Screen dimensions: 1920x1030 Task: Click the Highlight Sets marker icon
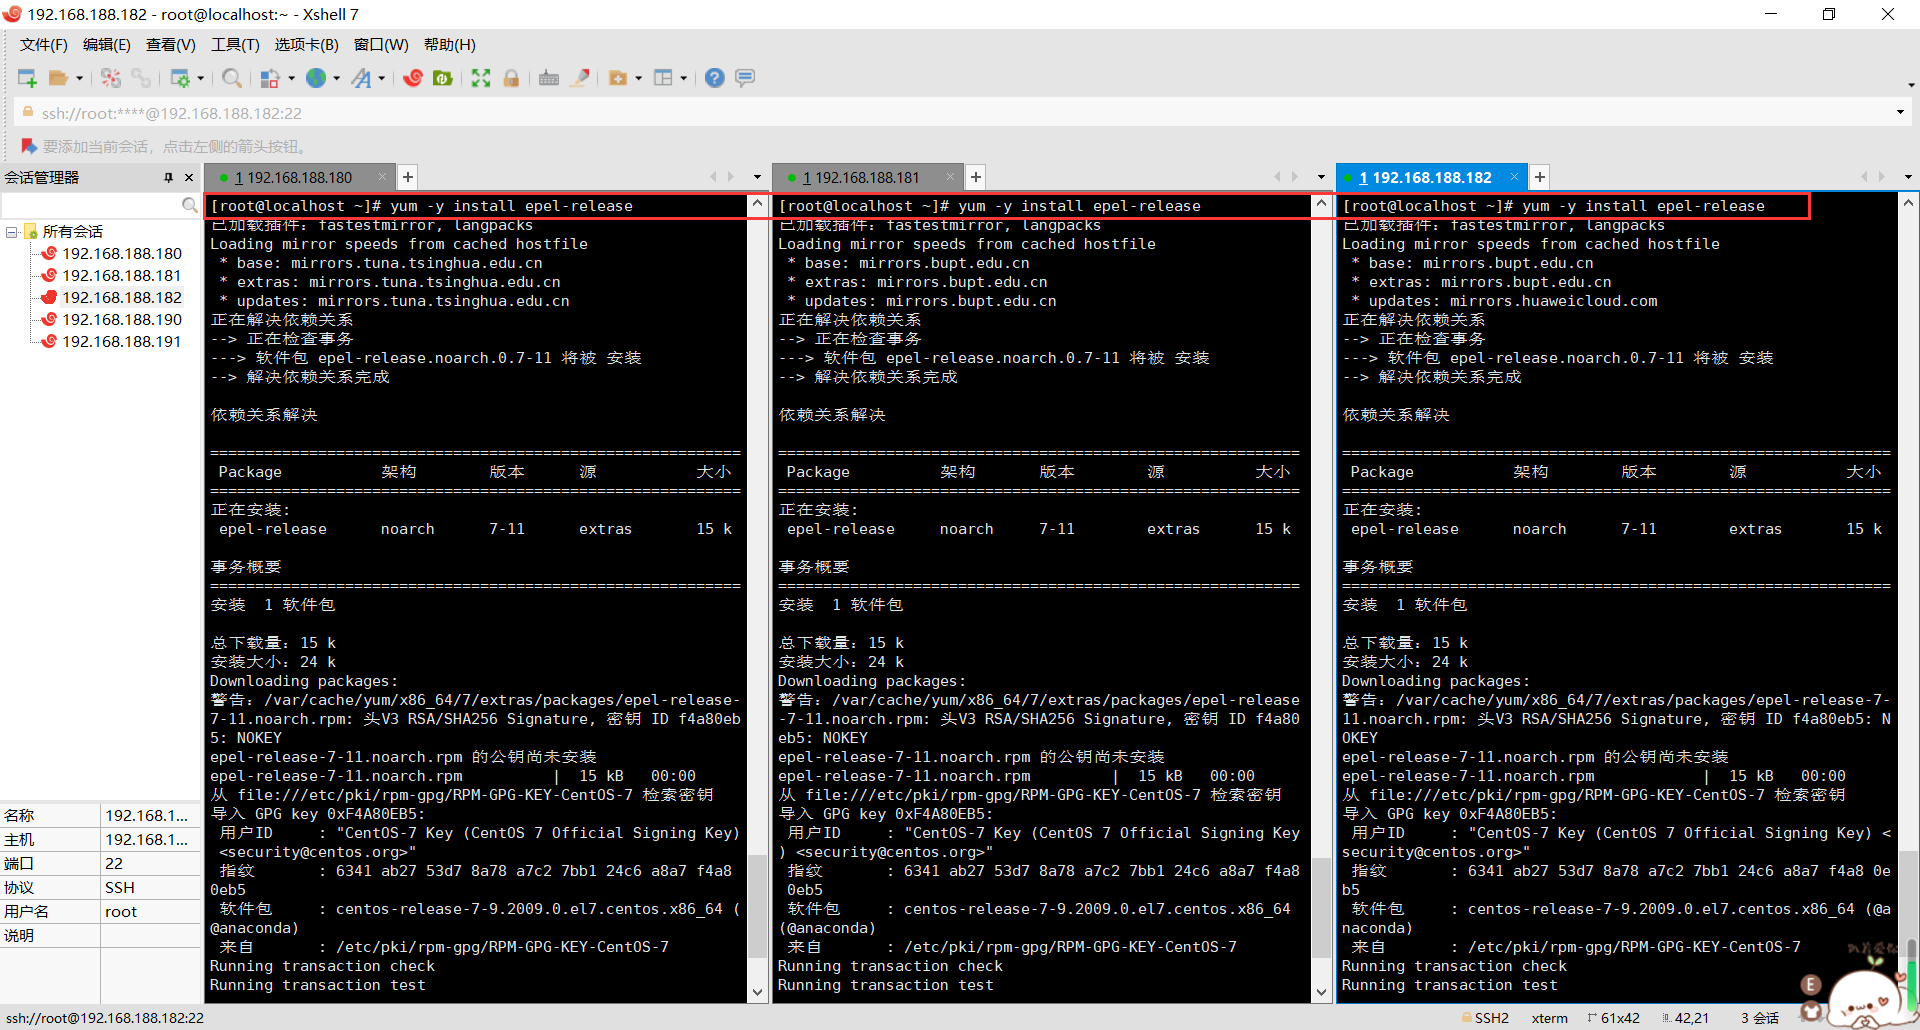(x=580, y=78)
